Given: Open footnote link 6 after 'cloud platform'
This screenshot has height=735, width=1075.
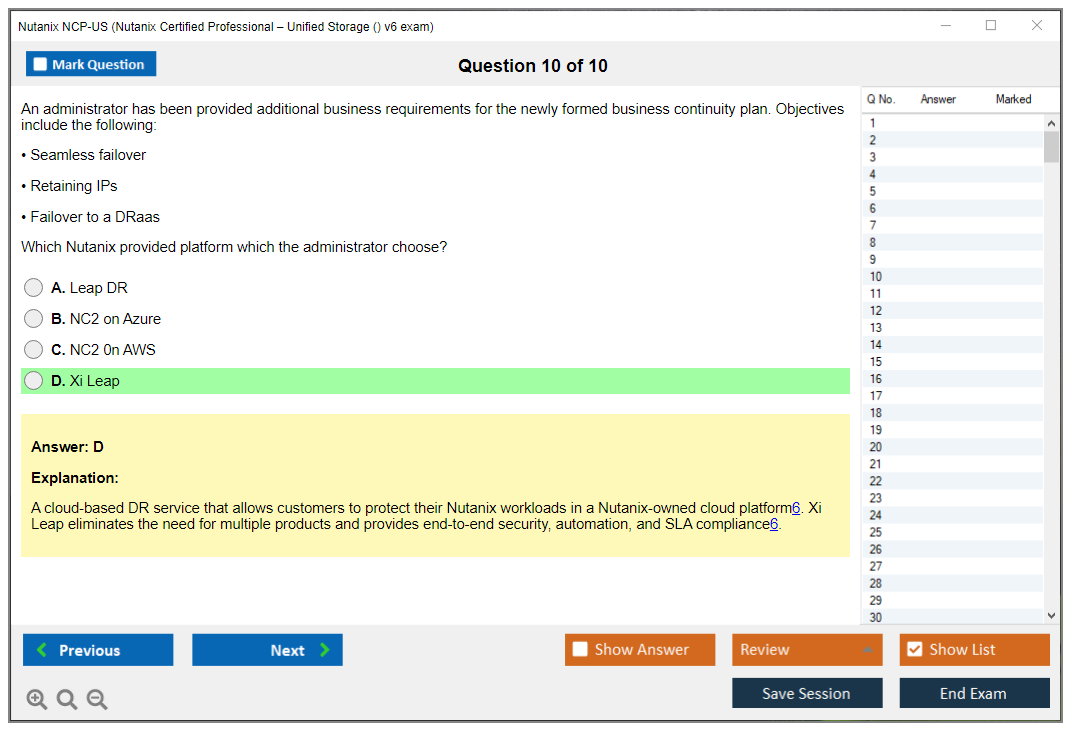Looking at the screenshot, I should pos(796,508).
